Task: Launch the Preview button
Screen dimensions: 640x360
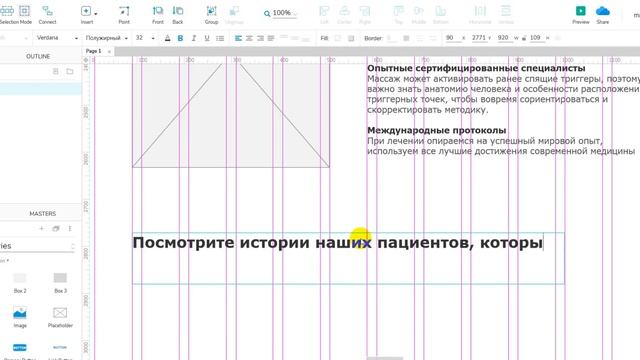Action: tap(580, 14)
